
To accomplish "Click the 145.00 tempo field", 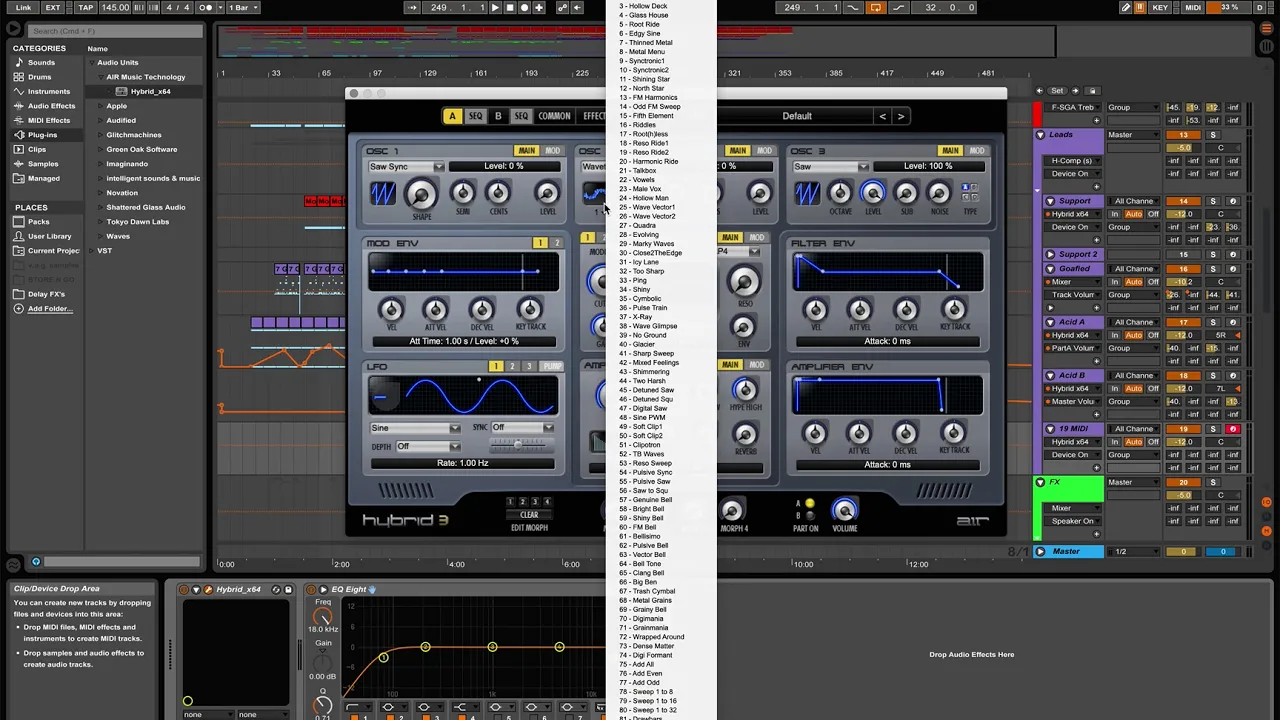I will (116, 7).
